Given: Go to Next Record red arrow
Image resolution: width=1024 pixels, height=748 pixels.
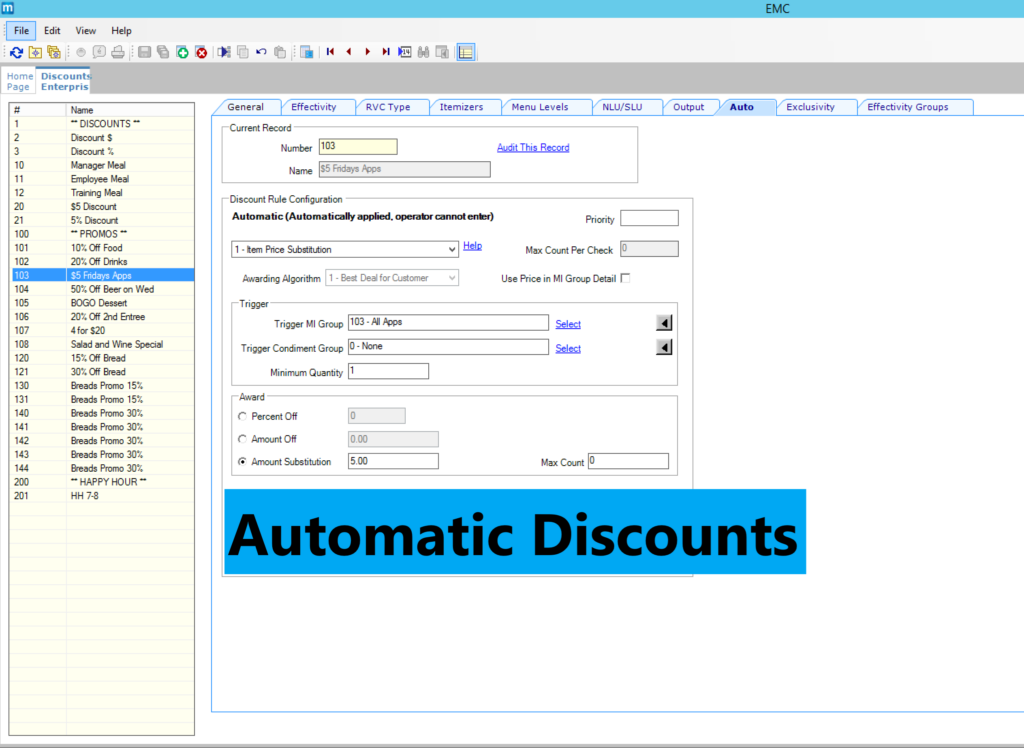Looking at the screenshot, I should tap(368, 52).
